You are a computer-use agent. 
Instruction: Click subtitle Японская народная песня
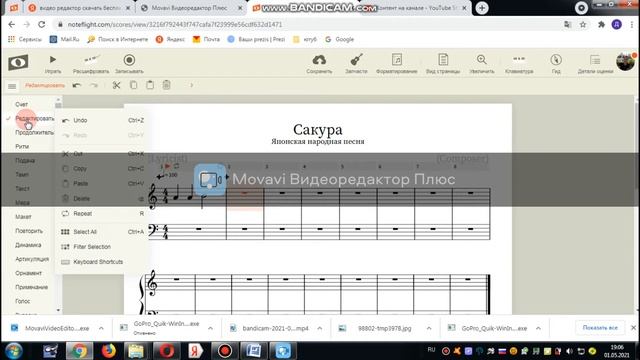pyautogui.click(x=318, y=141)
